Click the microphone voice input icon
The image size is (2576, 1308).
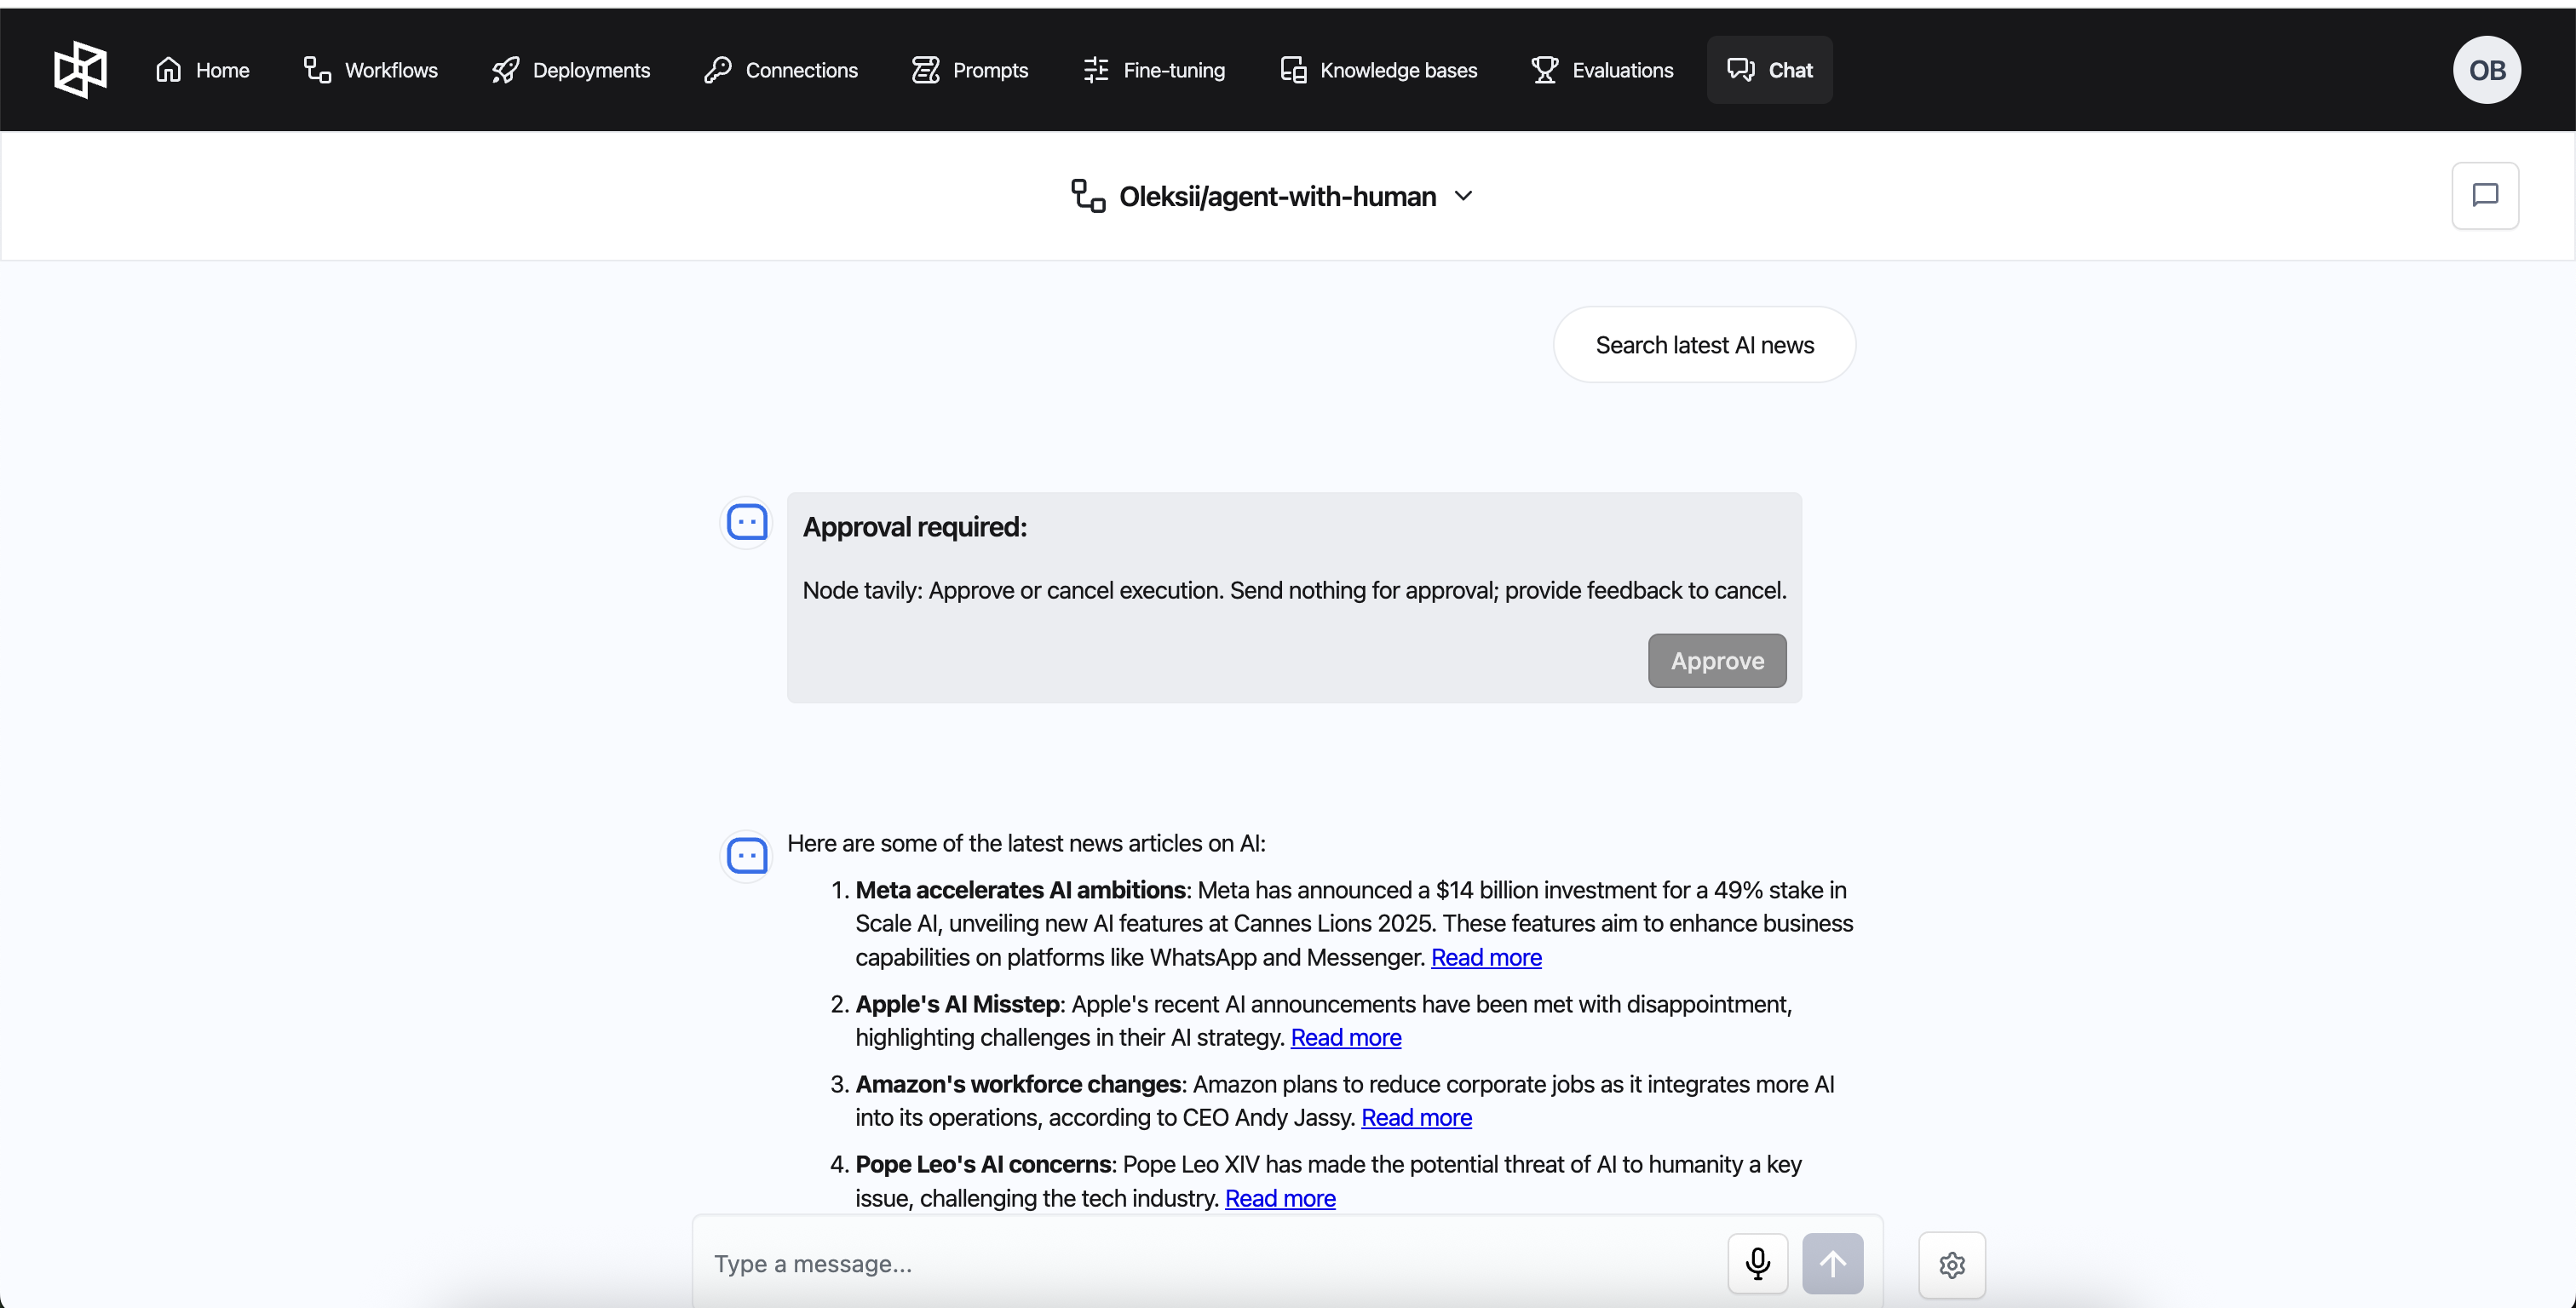pyautogui.click(x=1757, y=1264)
